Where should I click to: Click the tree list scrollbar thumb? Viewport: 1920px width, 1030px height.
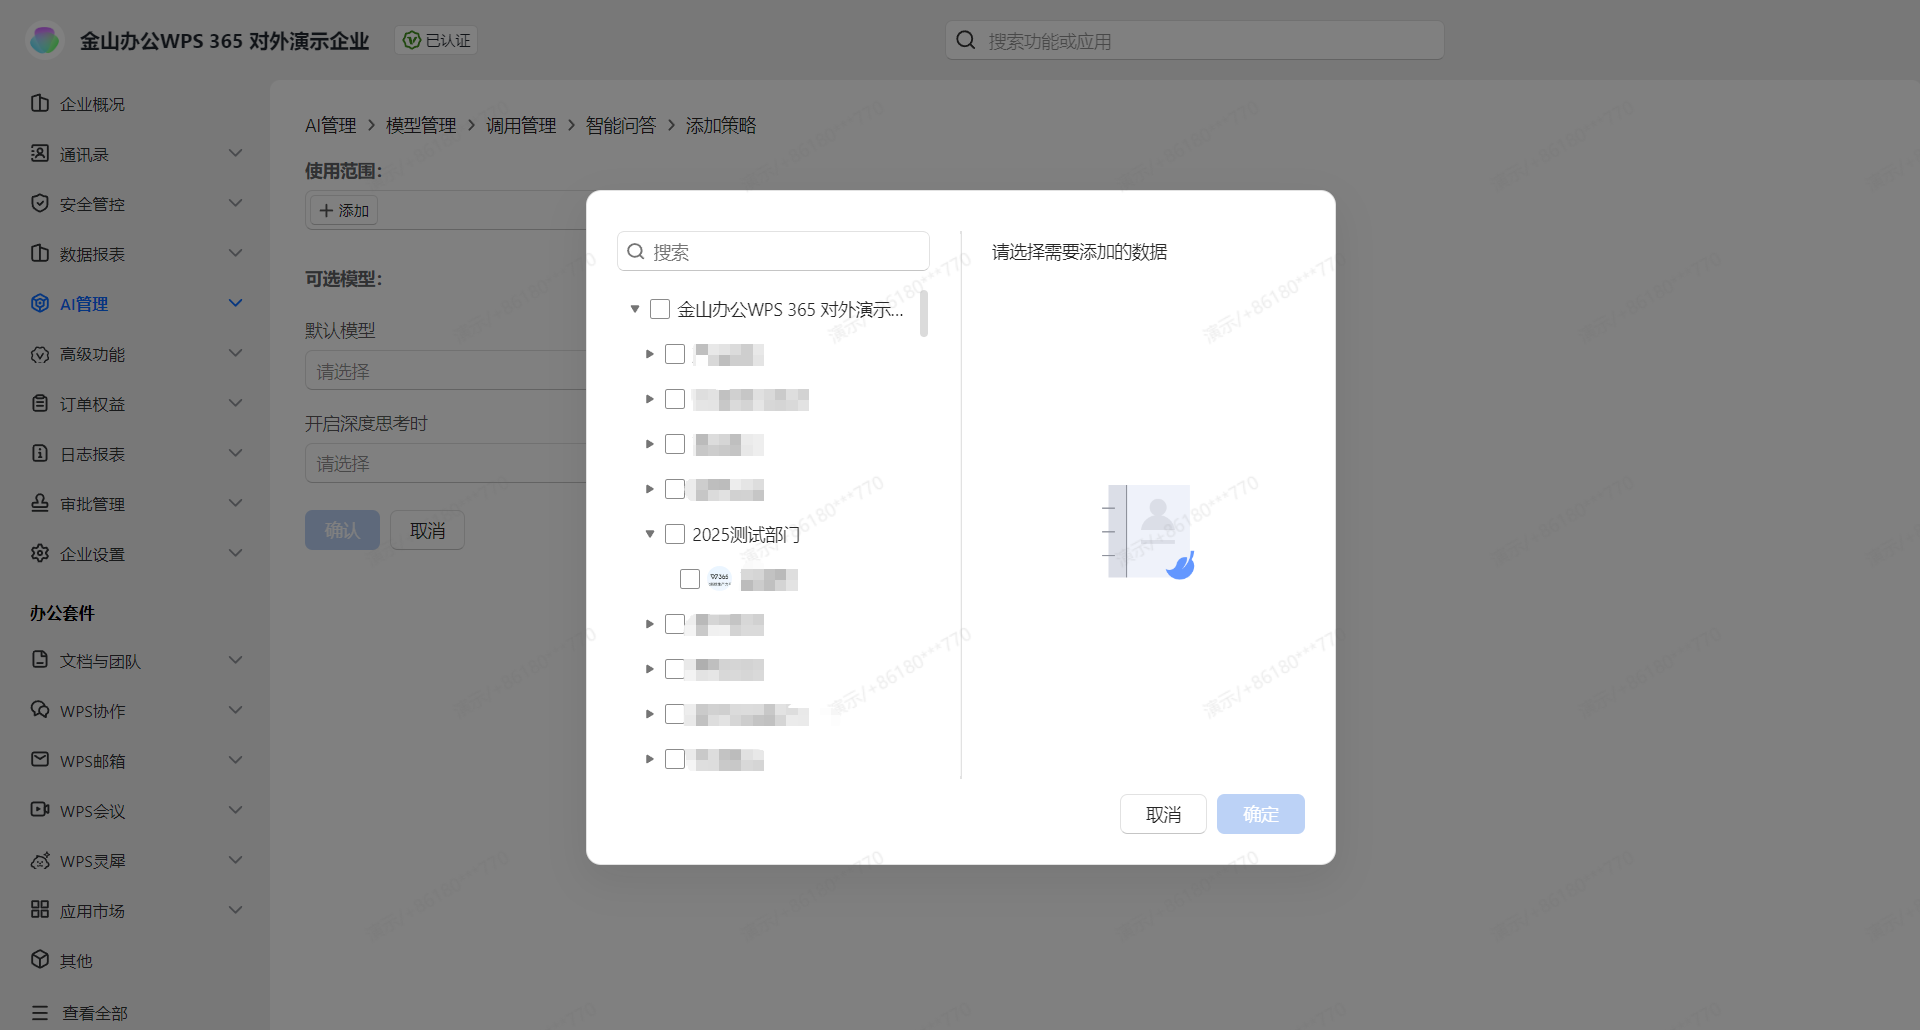(x=924, y=314)
